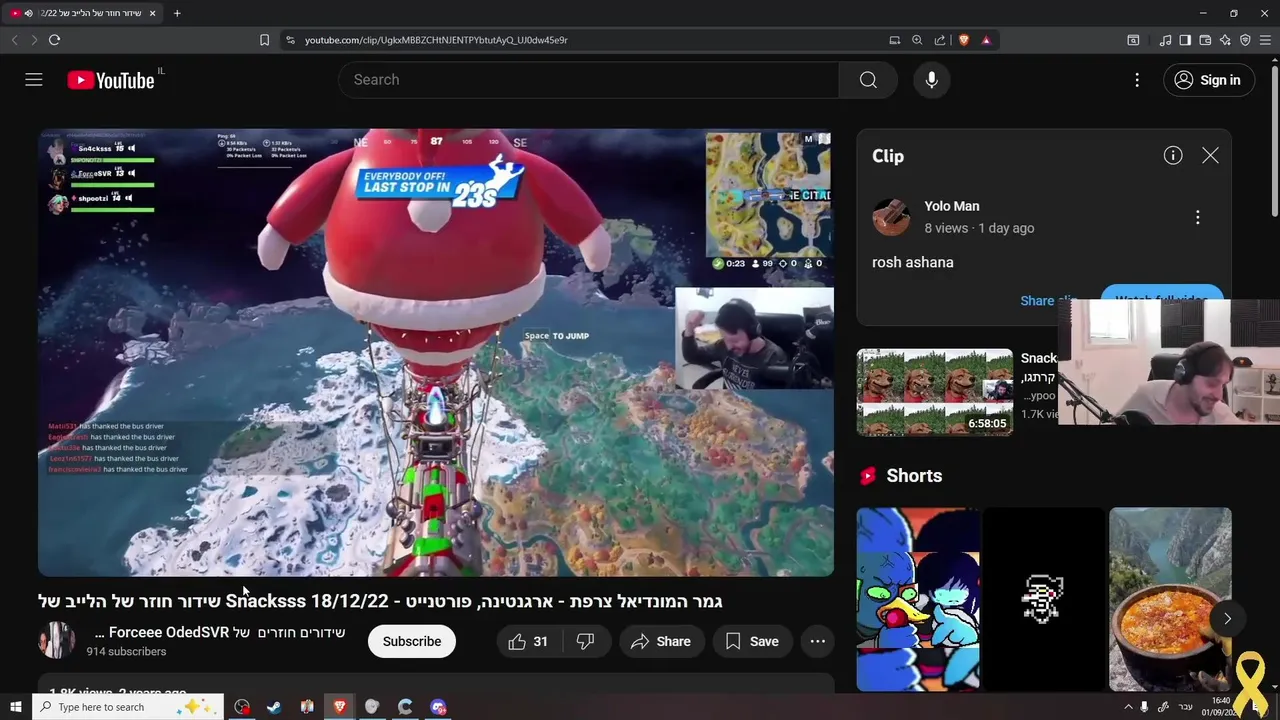Show next Shorts with right arrow

click(1227, 618)
